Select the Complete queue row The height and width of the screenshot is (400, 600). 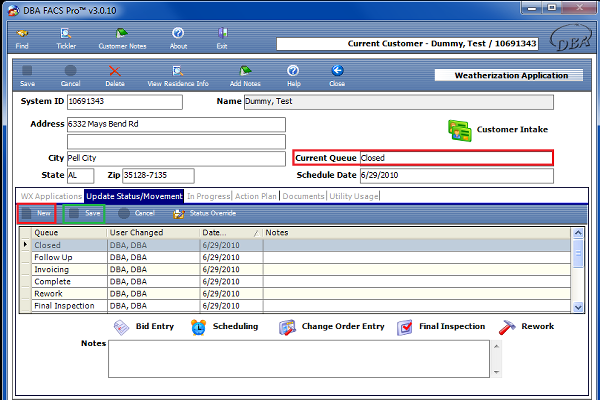(x=295, y=282)
